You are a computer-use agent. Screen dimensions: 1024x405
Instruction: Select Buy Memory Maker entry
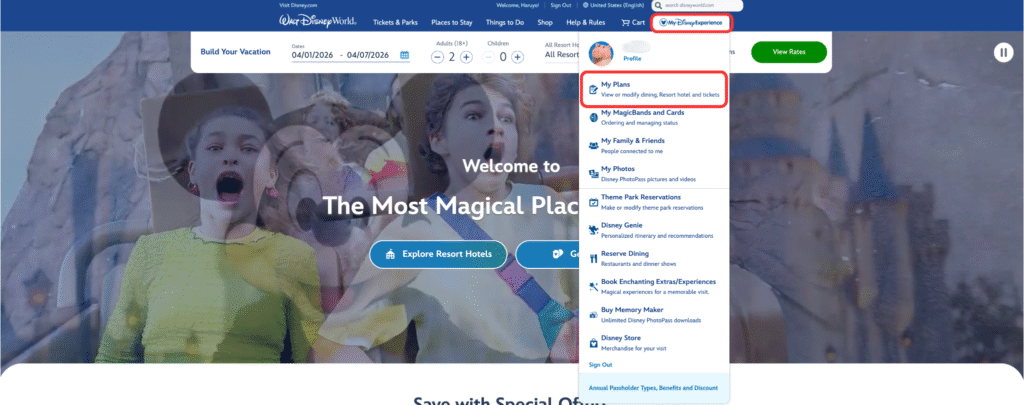654,315
